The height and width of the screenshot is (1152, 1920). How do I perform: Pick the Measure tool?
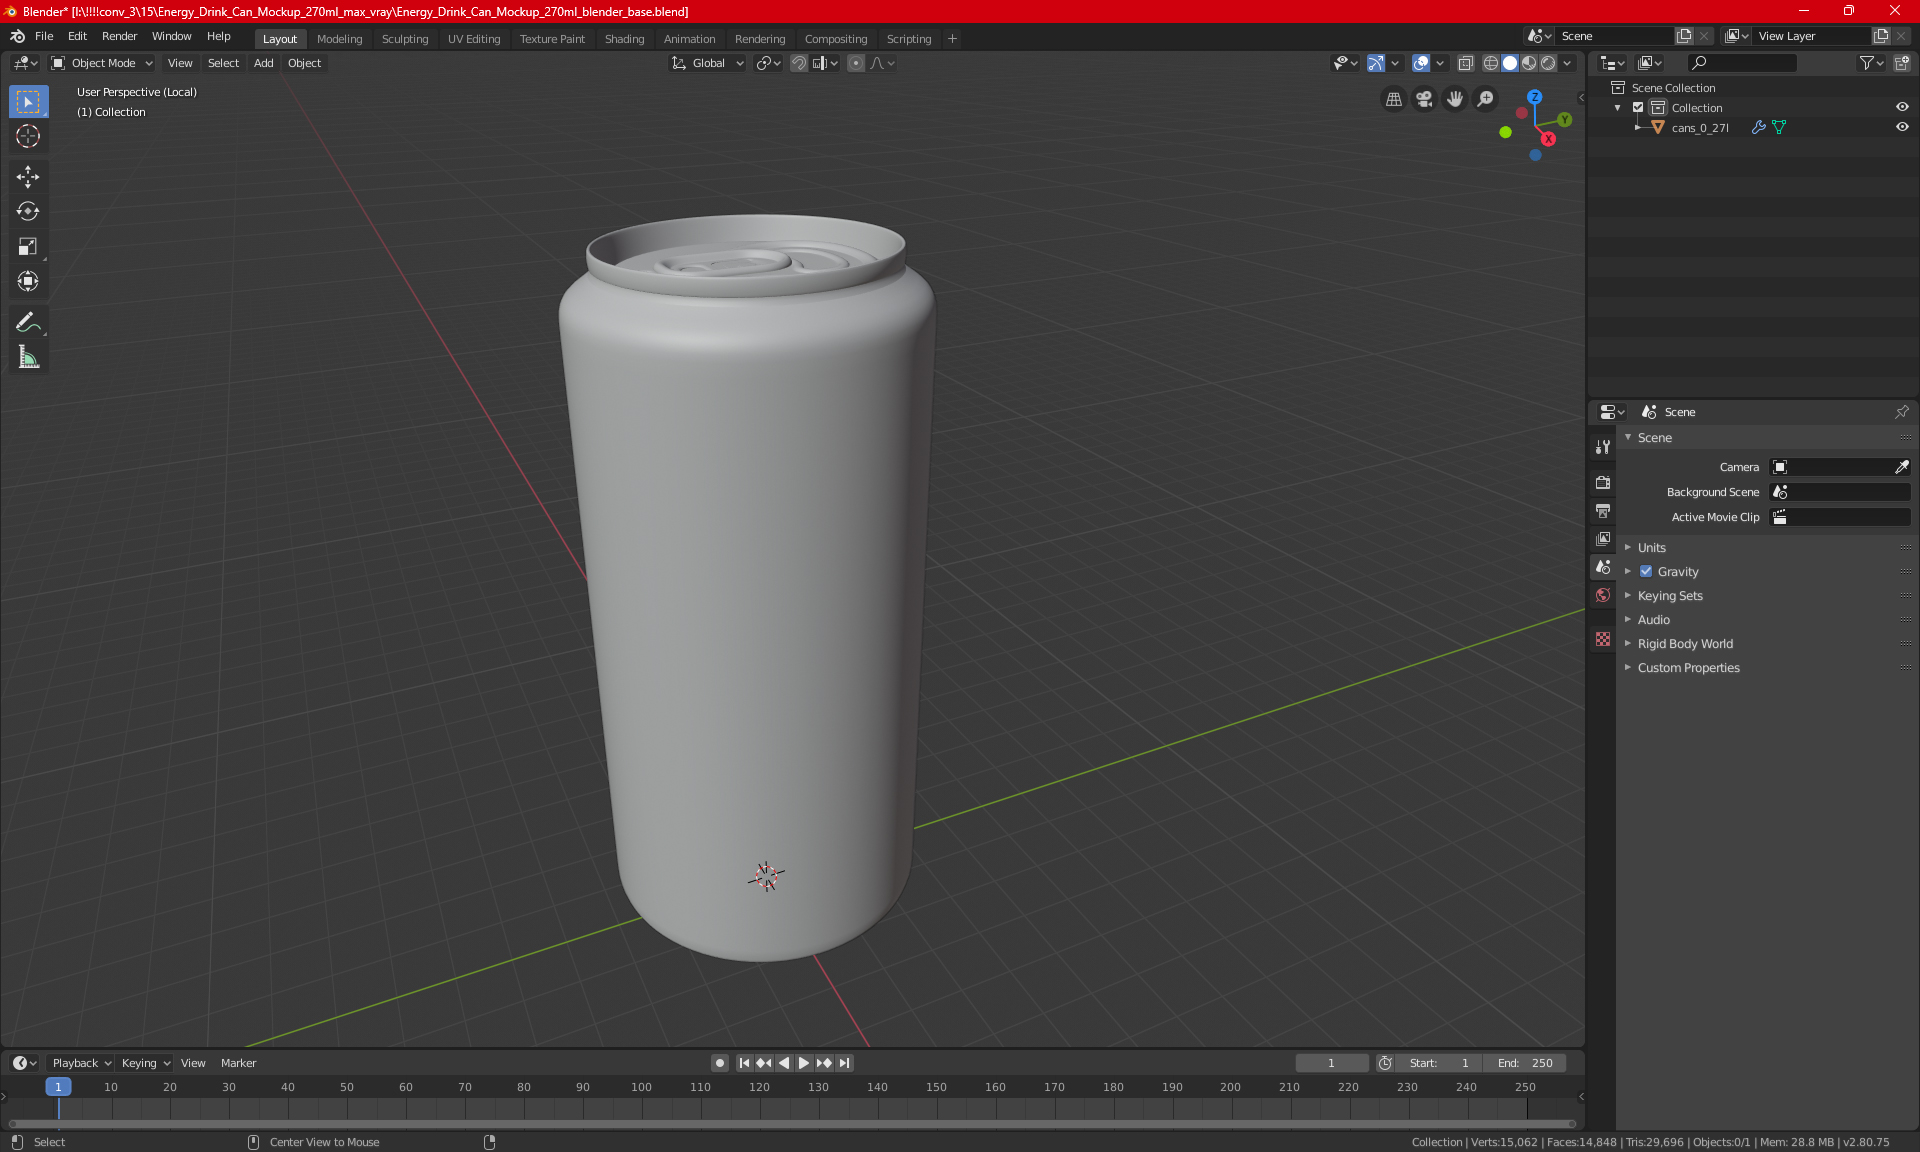pos(28,357)
